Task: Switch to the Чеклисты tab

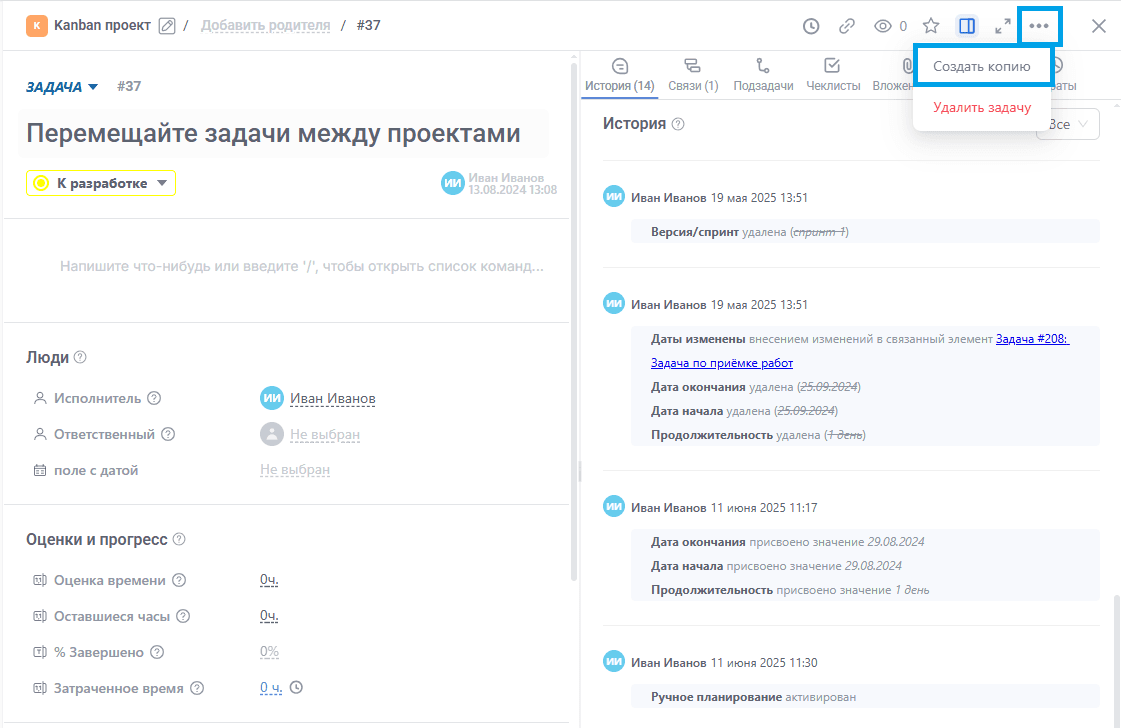Action: (x=831, y=75)
